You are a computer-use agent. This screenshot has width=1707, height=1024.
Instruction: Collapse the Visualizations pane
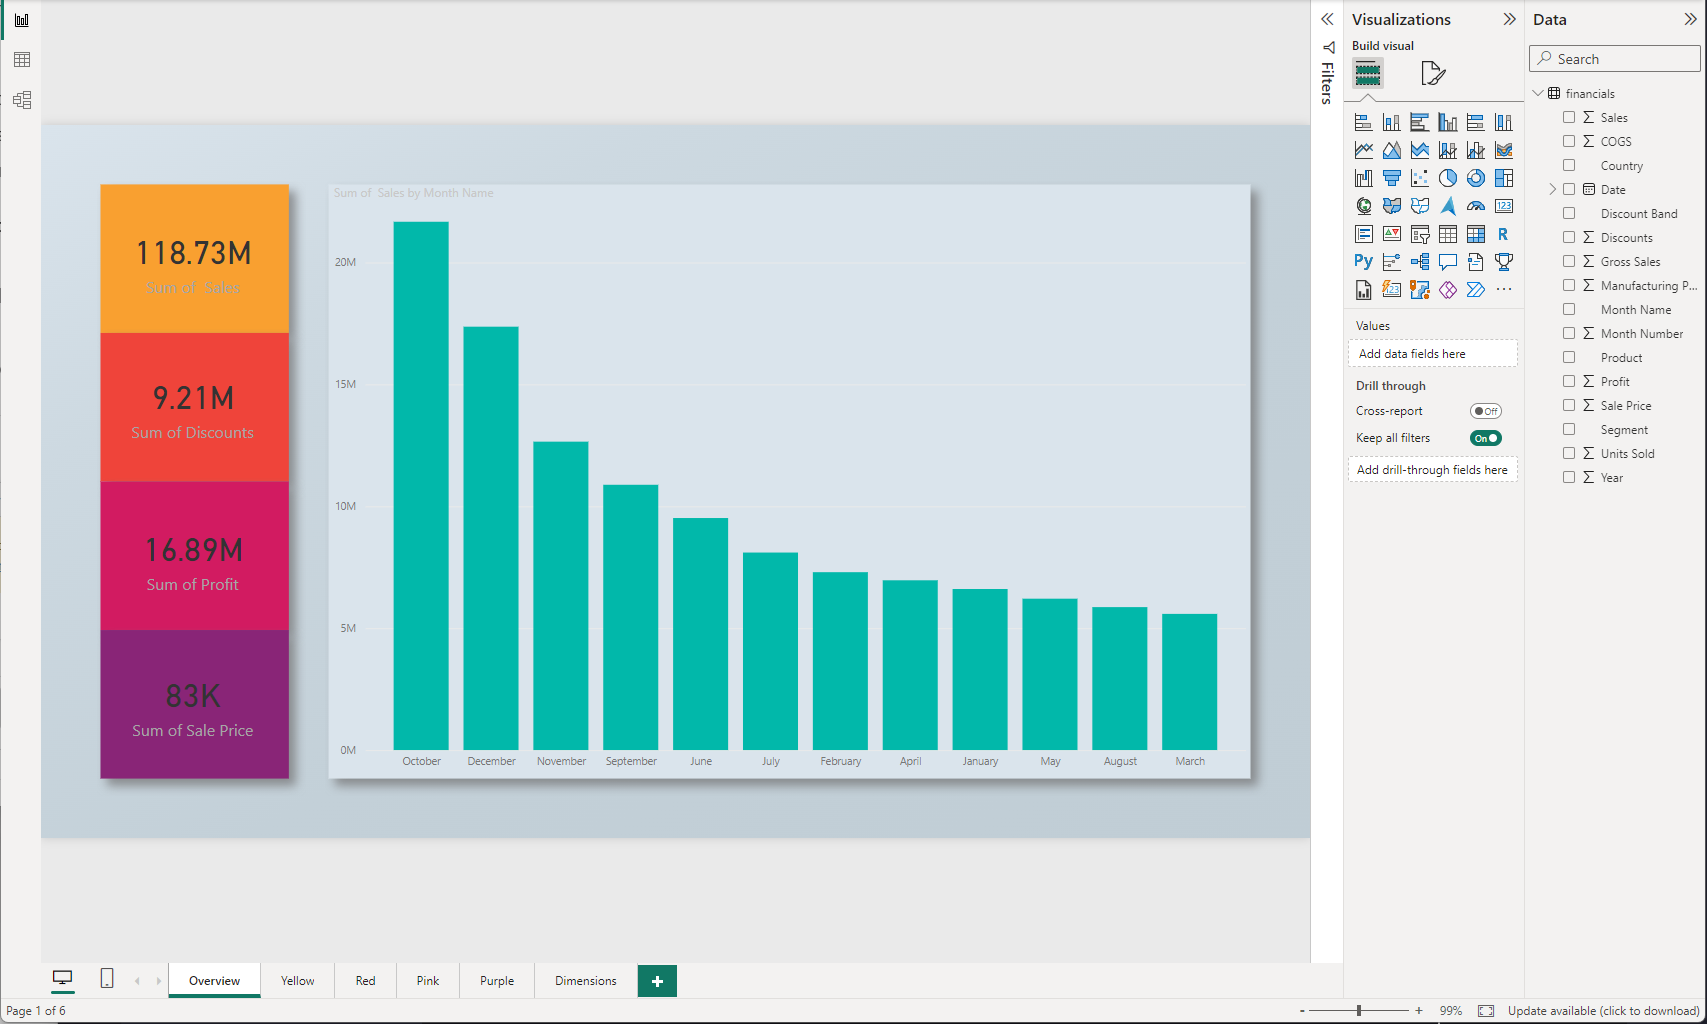(1509, 19)
